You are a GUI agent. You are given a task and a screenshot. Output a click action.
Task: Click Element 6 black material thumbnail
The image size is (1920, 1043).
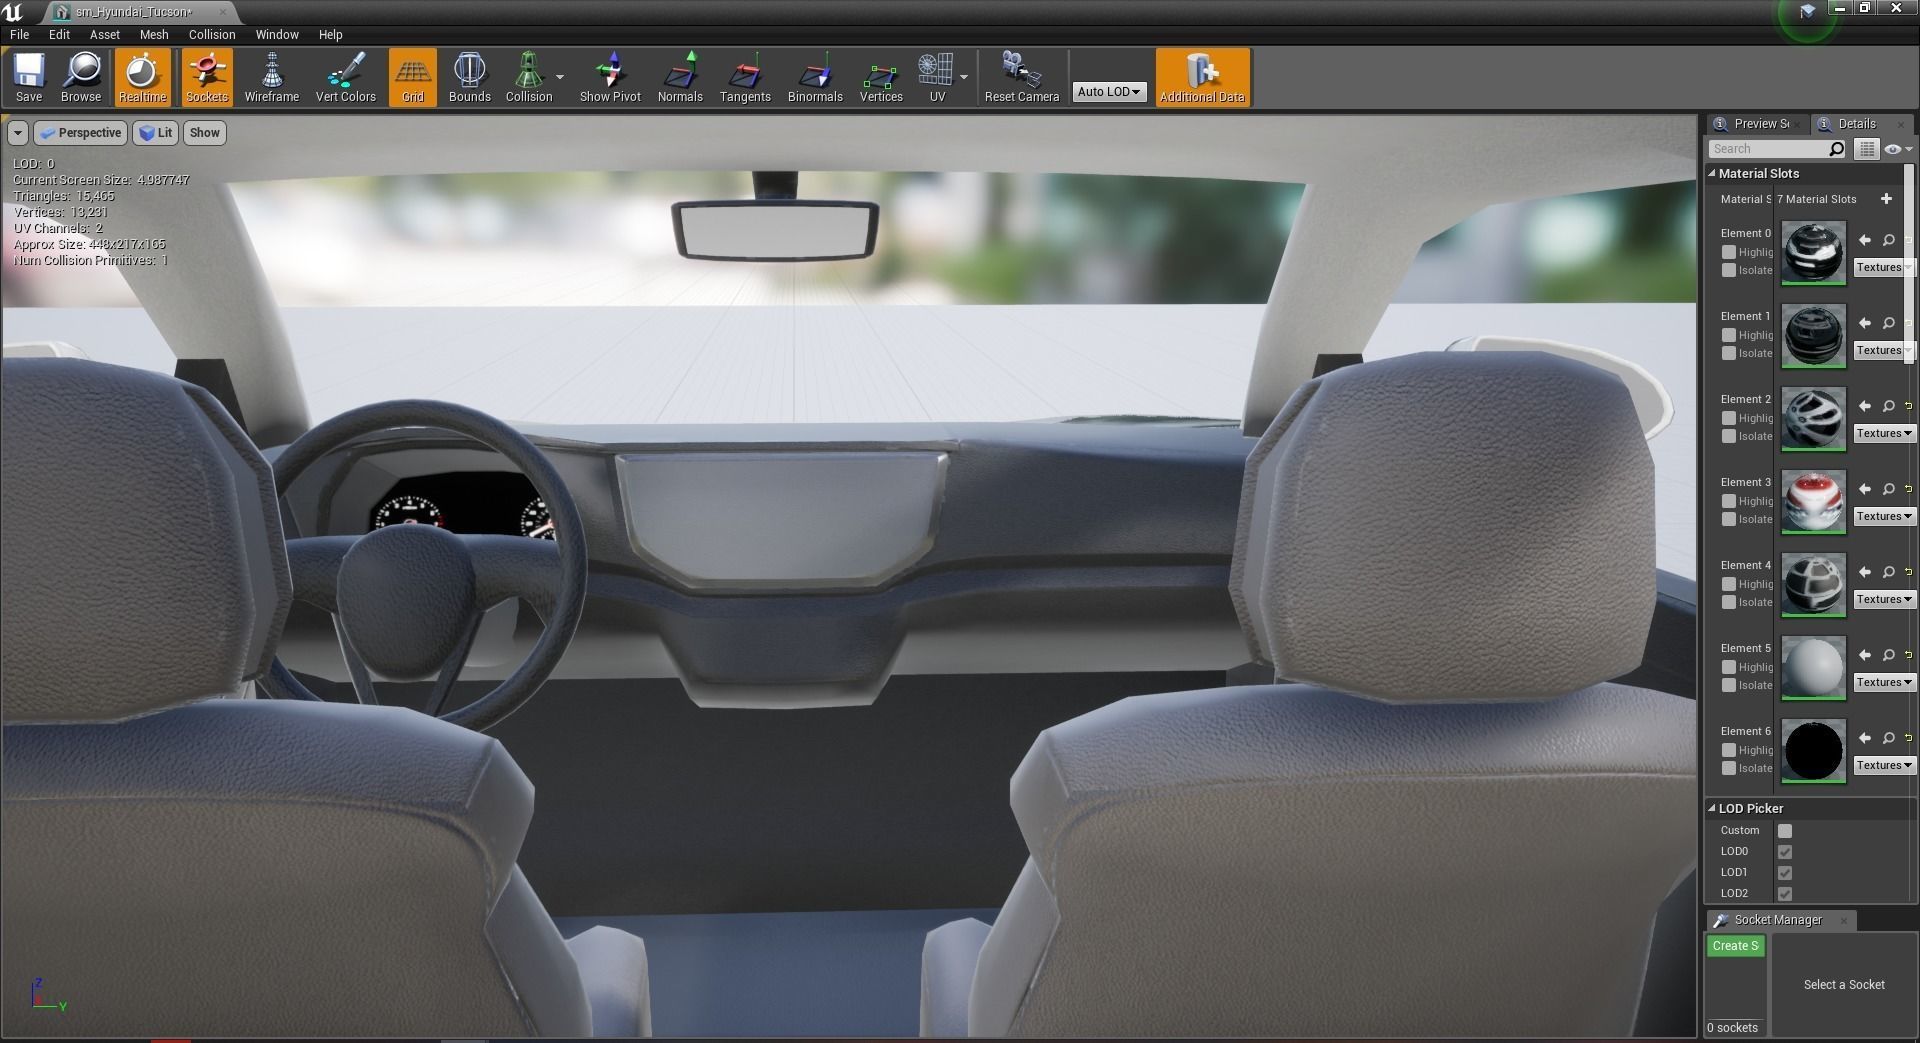click(x=1813, y=750)
